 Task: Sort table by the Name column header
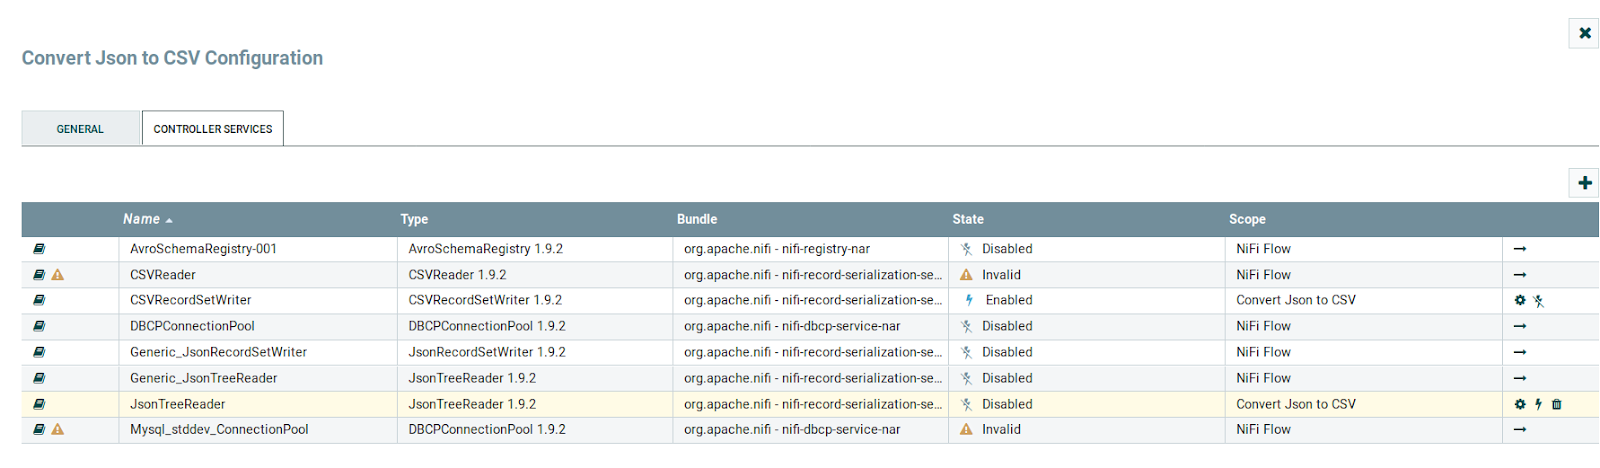click(x=141, y=219)
